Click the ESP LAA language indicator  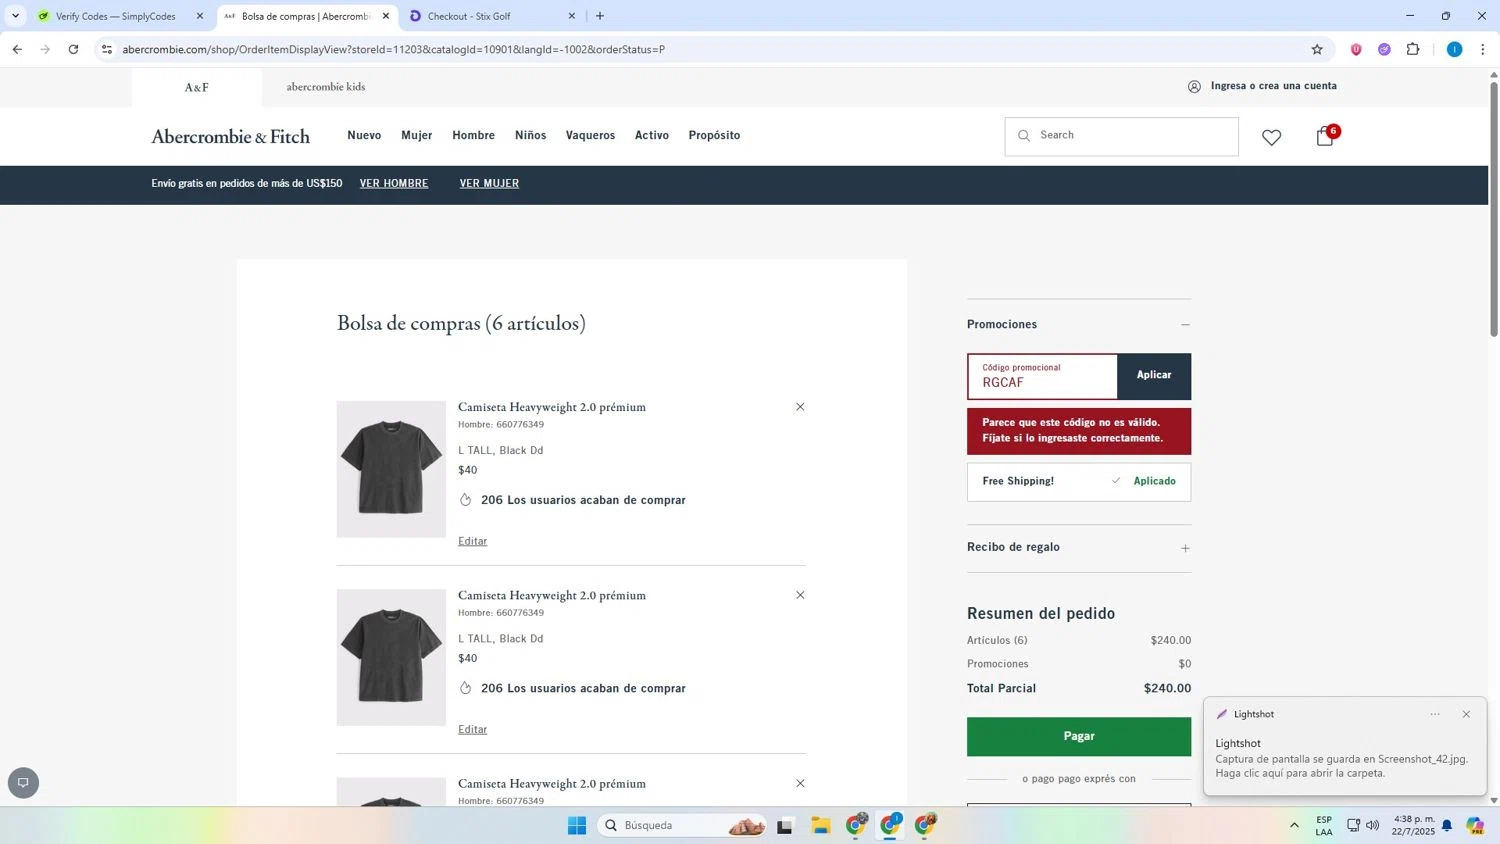pos(1324,825)
